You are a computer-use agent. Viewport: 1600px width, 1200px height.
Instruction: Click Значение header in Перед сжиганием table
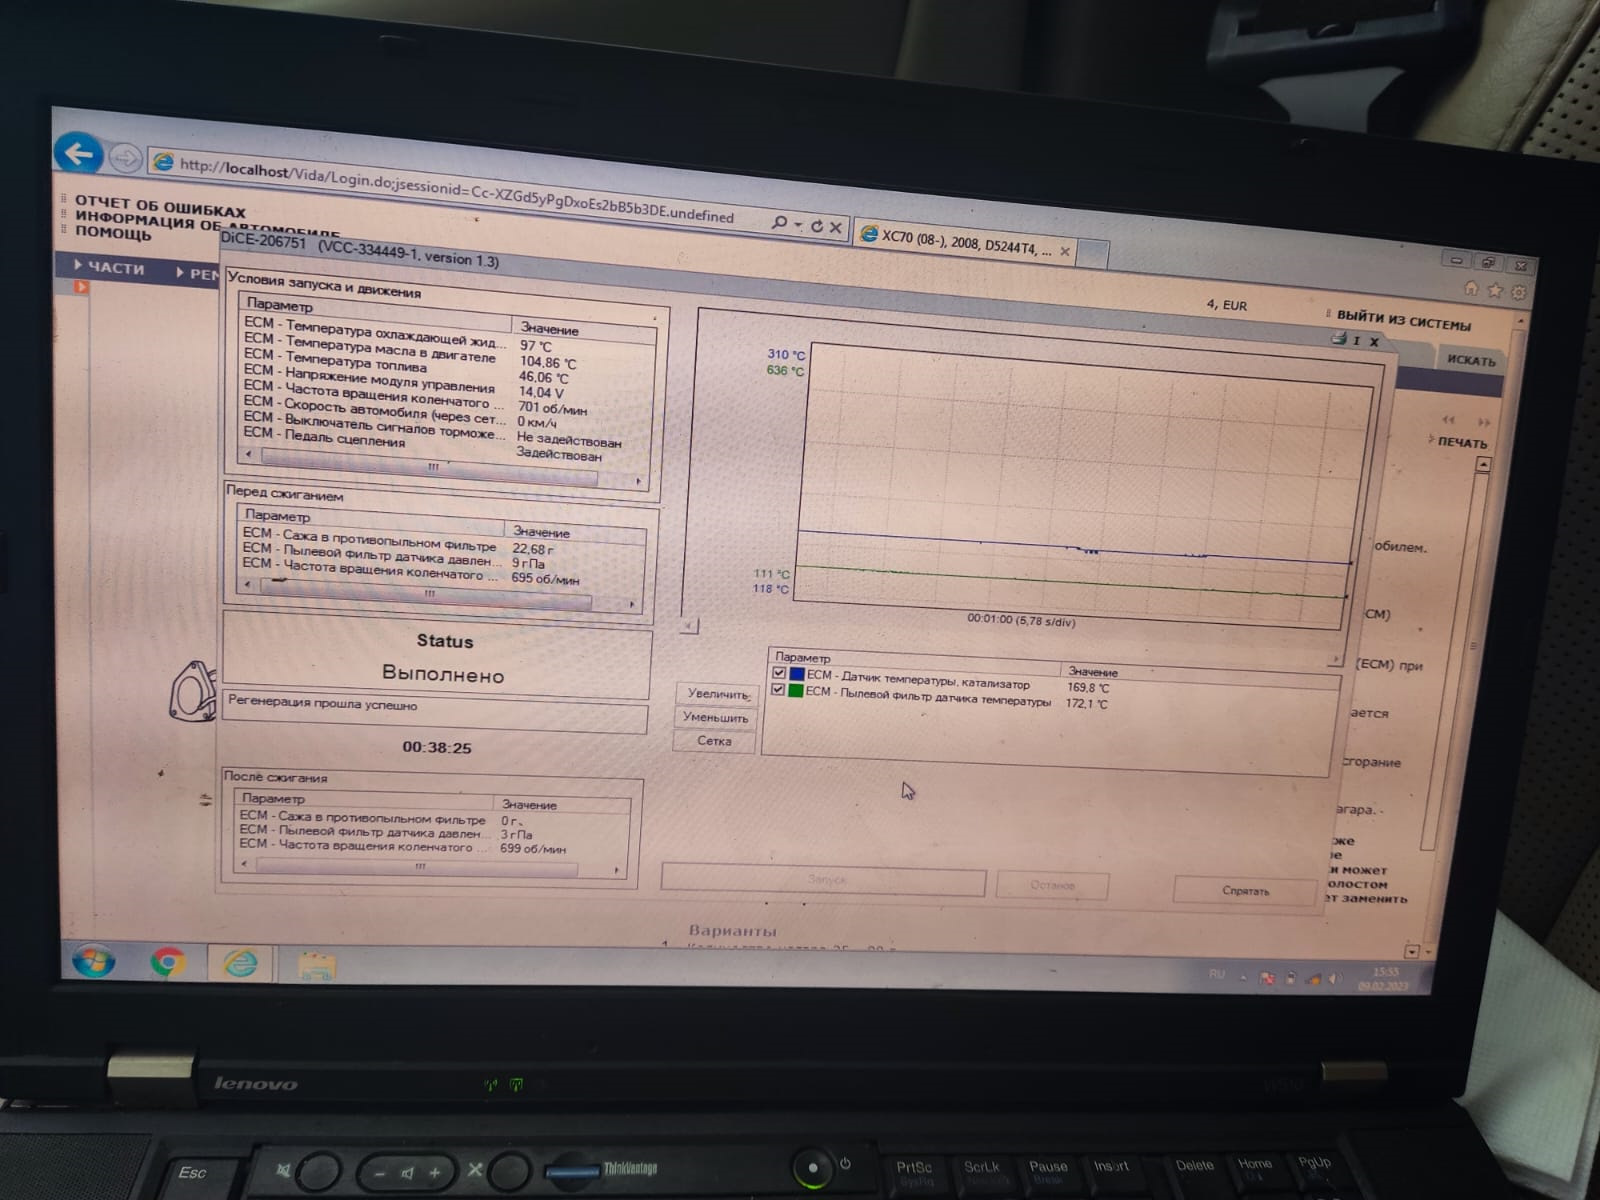[x=575, y=534]
